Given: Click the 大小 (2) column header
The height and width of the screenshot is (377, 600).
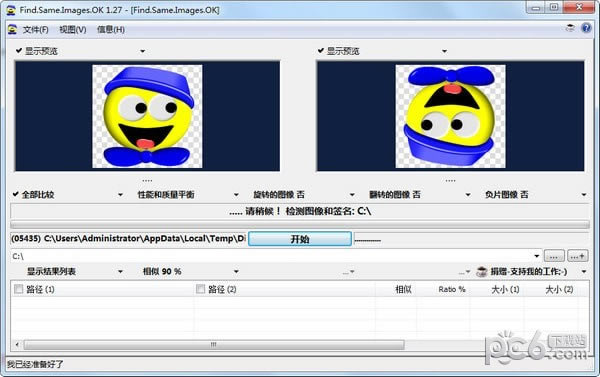Looking at the screenshot, I should point(559,289).
